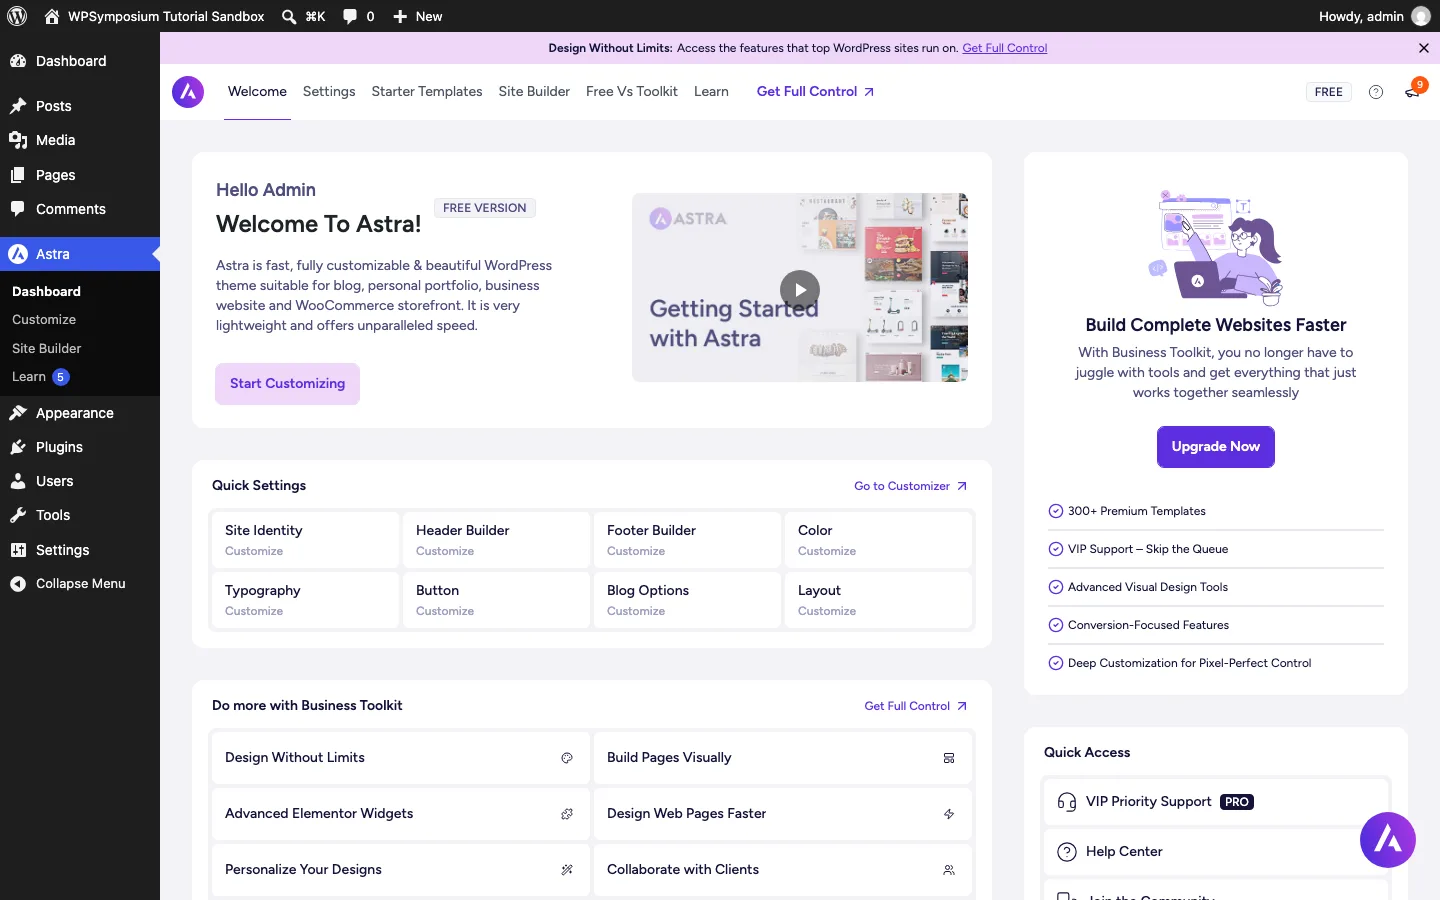Open Site Builder in Astra submenu

[x=47, y=348]
